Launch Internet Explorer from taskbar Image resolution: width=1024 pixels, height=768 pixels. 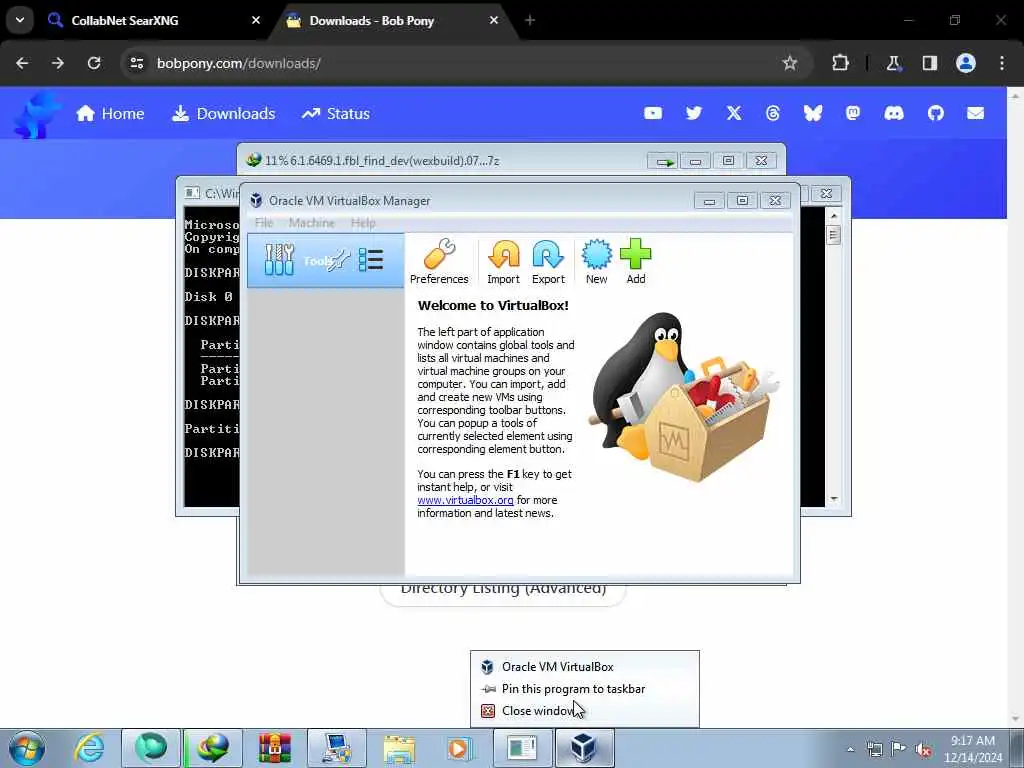click(89, 748)
